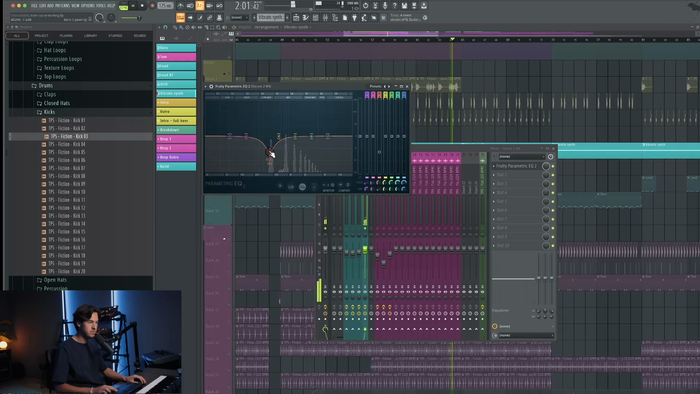Screen dimensions: 700x394
Task: Collapse the Kicks folder
Action: pyautogui.click(x=49, y=112)
